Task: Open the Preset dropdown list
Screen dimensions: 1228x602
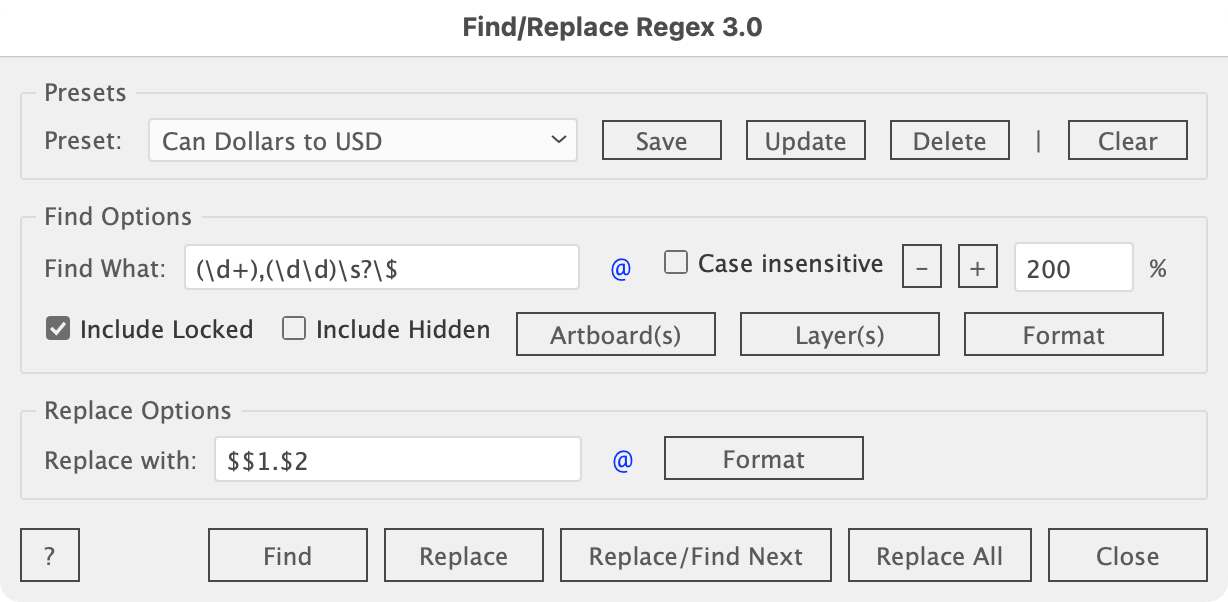Action: click(x=362, y=141)
